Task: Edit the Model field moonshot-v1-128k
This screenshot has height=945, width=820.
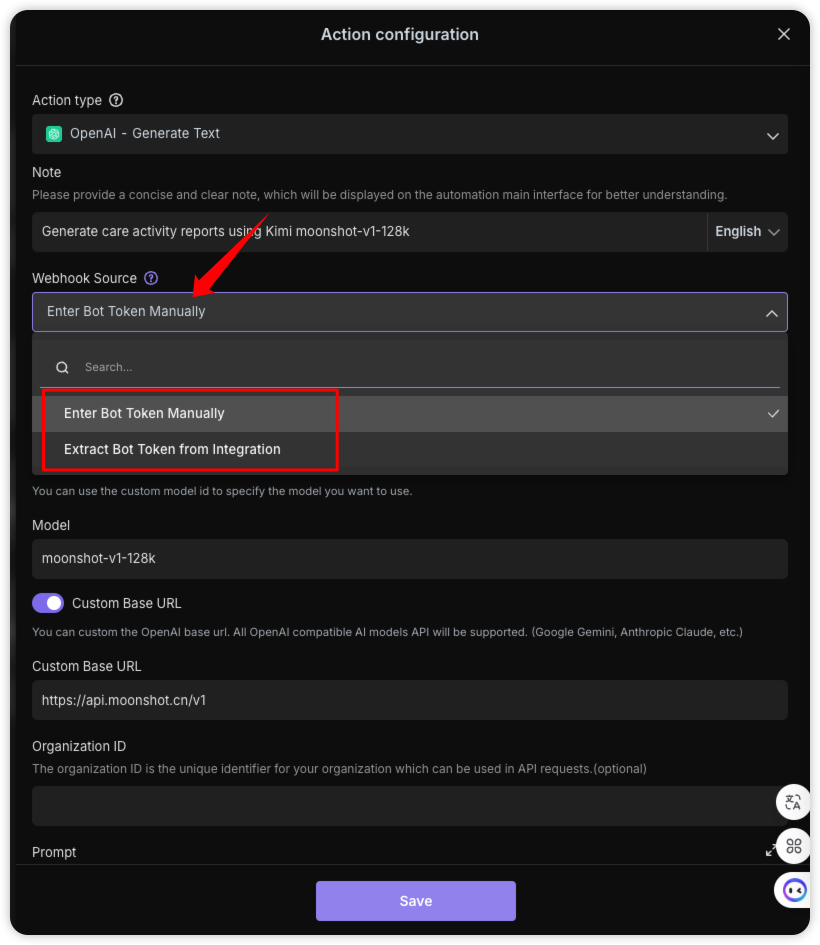Action: click(x=410, y=559)
